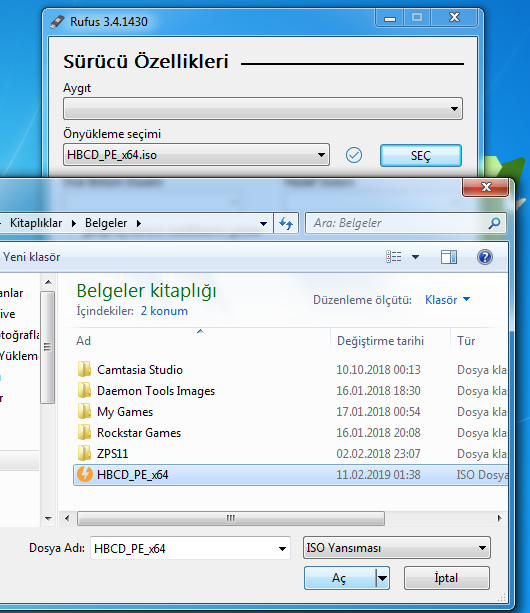Screen dimensions: 530x613
Task: Select the HBCD_PE_x64 file name
Action: tap(132, 475)
